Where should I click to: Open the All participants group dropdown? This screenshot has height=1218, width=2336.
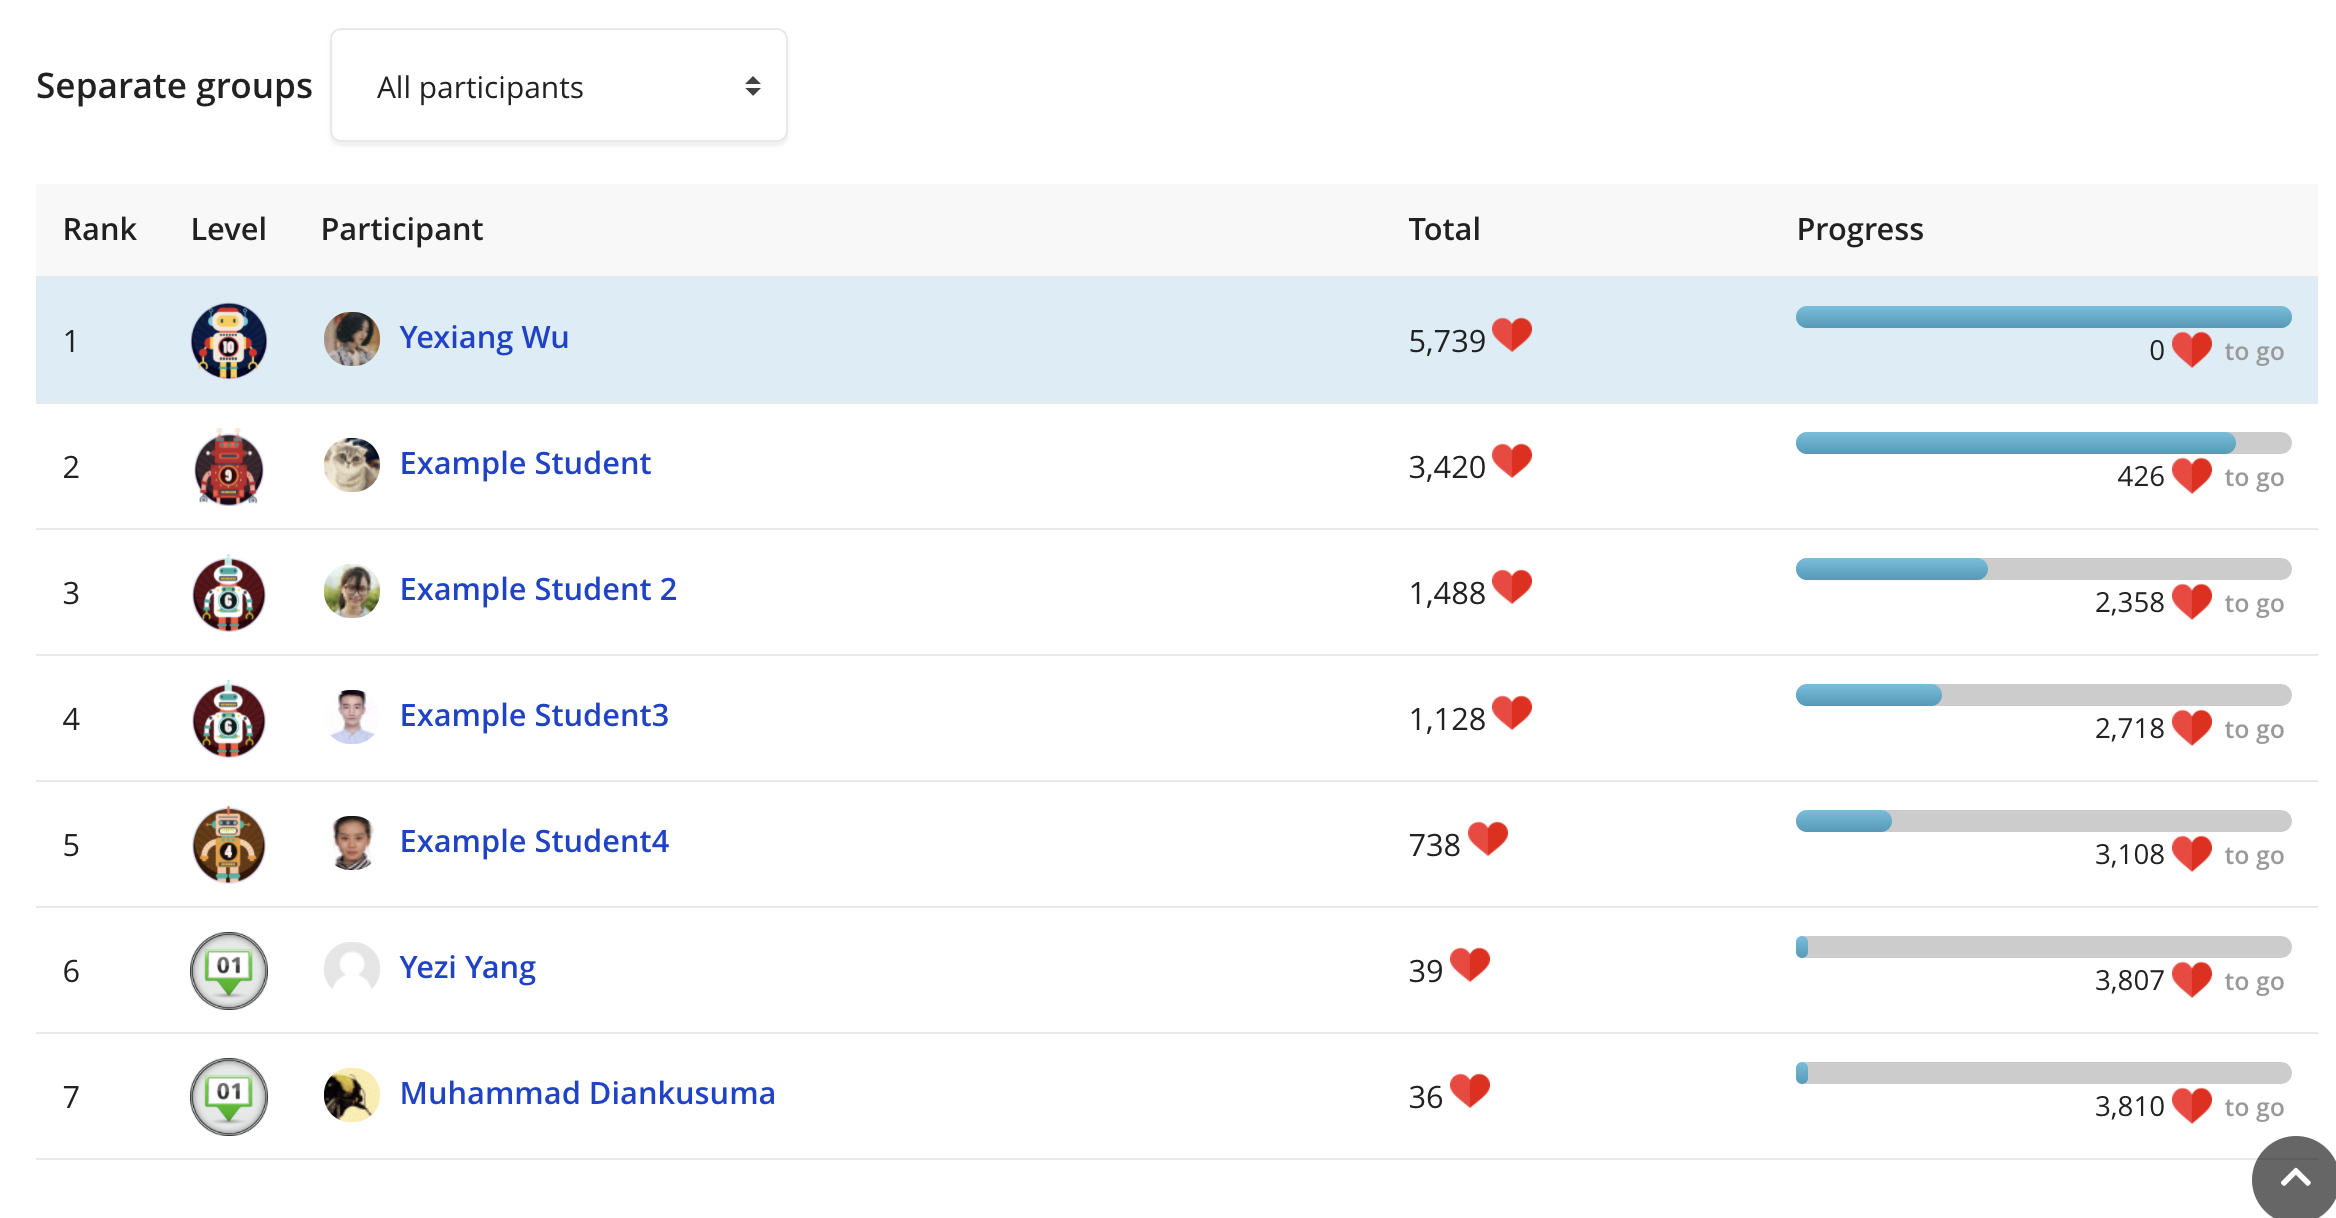[558, 86]
